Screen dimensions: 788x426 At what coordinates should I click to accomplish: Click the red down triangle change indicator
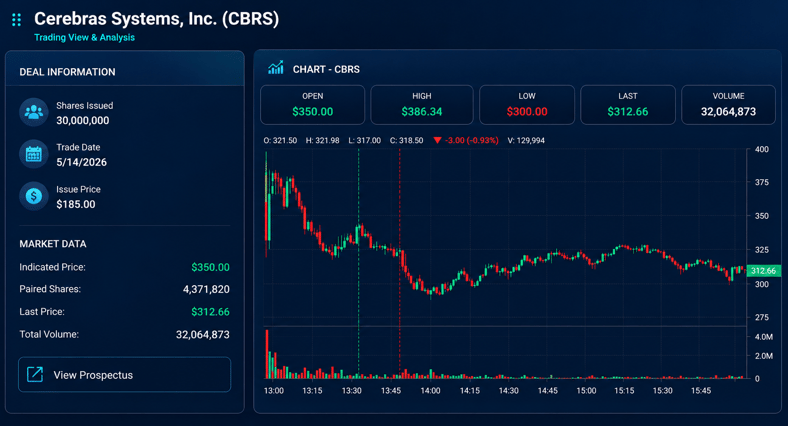click(437, 140)
